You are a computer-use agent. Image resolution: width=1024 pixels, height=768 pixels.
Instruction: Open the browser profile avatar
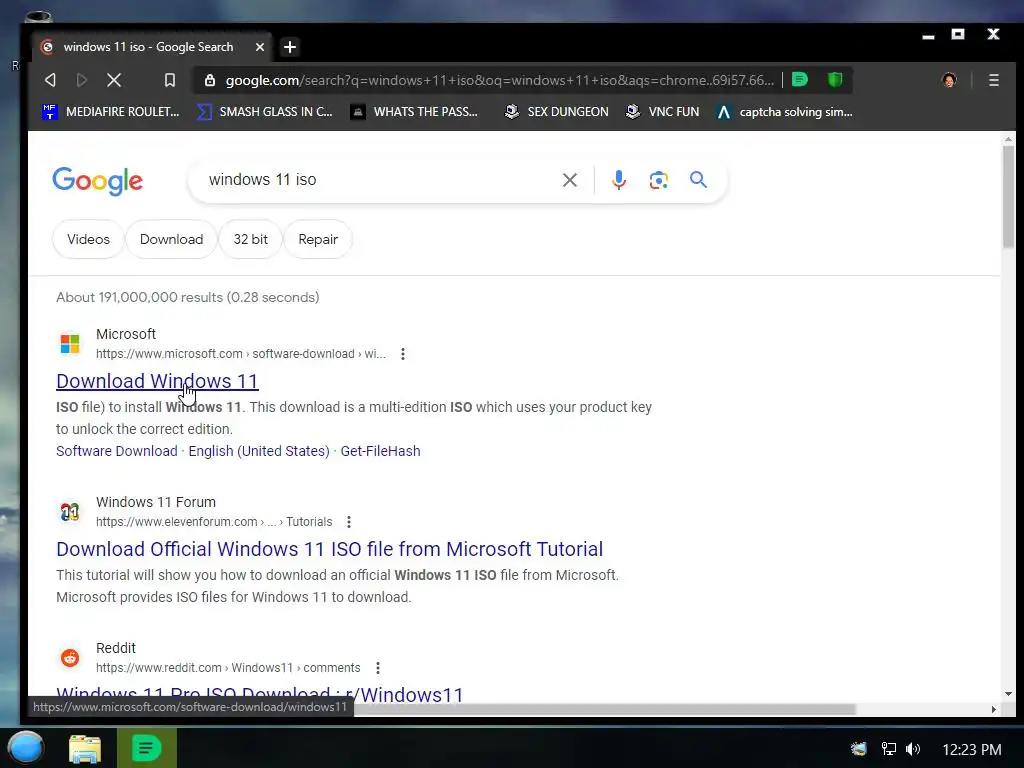(949, 80)
